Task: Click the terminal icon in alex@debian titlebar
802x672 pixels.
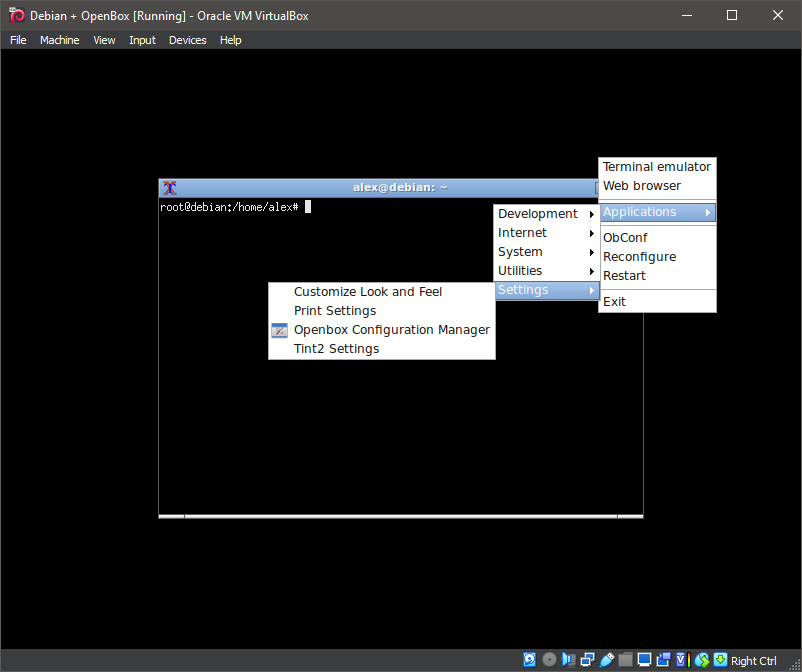Action: click(169, 187)
